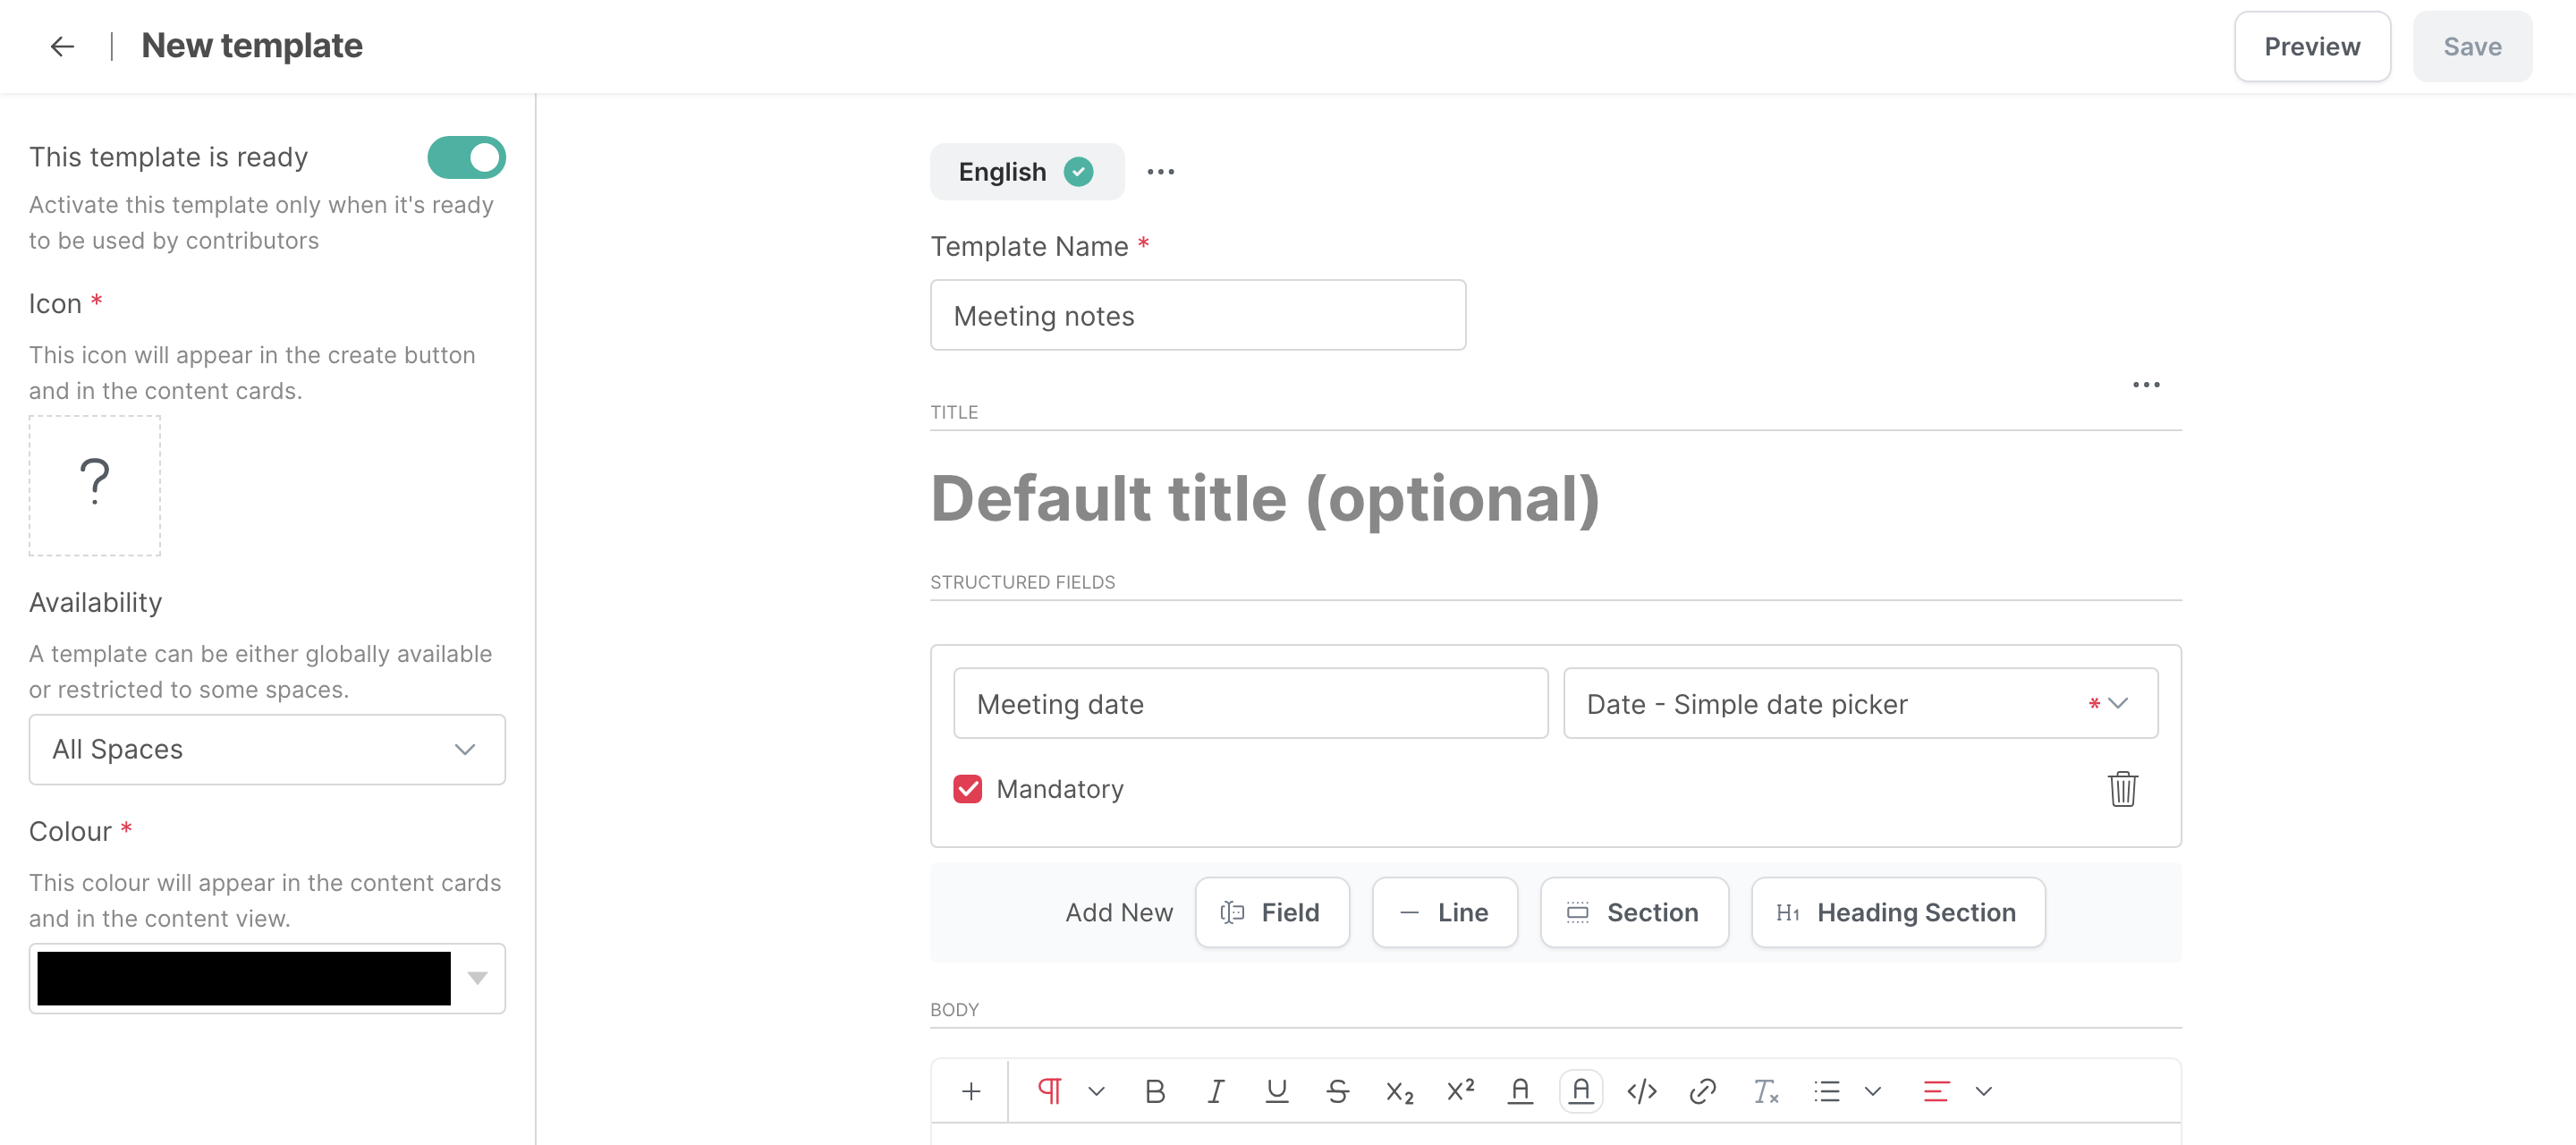The height and width of the screenshot is (1145, 2576).
Task: Choose the text background highlight tool
Action: [x=1581, y=1091]
